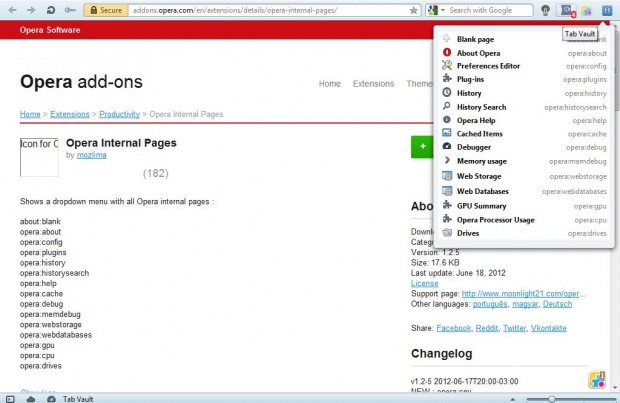The height and width of the screenshot is (403, 620).
Task: Click the Web Databases icon
Action: pos(447,191)
